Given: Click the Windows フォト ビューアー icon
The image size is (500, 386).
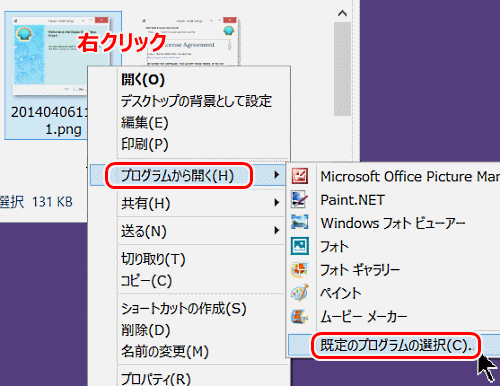Looking at the screenshot, I should tap(300, 222).
